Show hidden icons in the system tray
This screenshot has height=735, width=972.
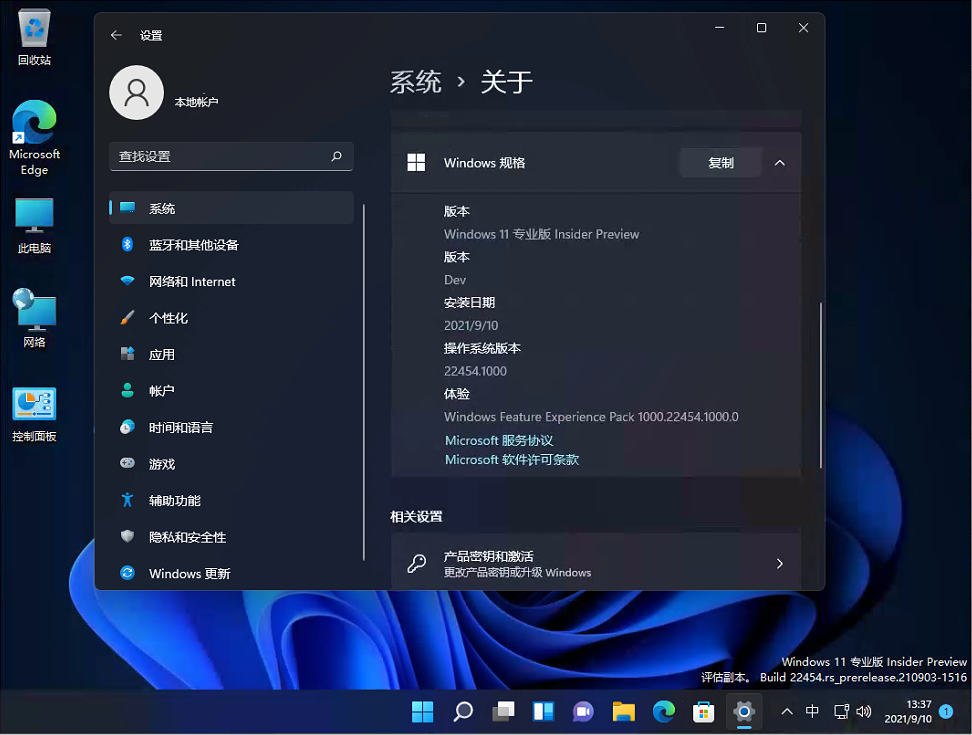787,712
